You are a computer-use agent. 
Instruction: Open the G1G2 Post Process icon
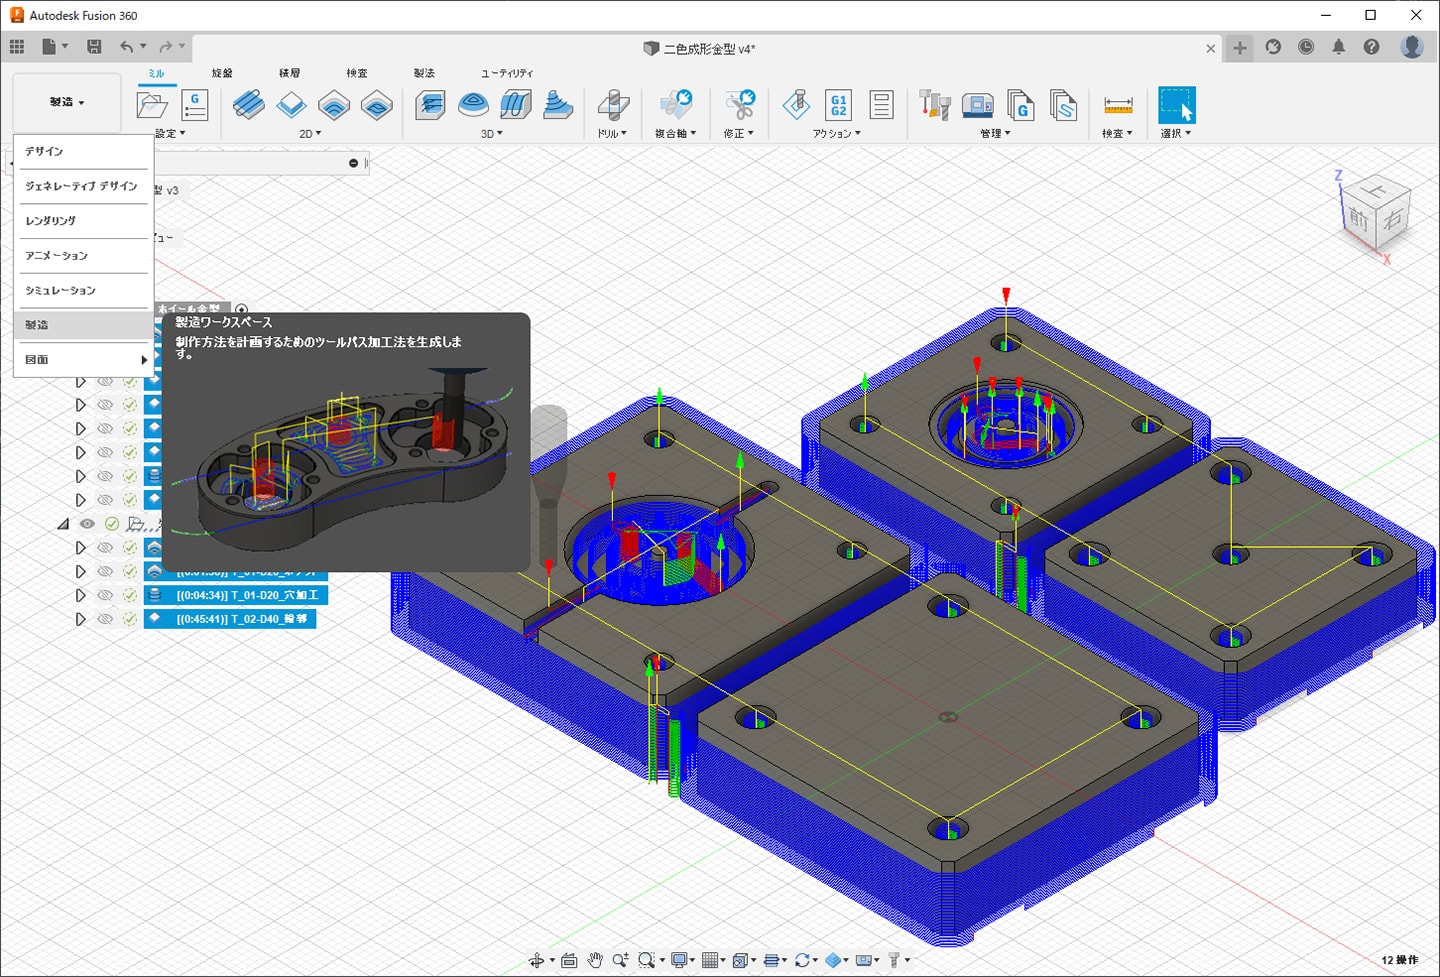click(838, 105)
